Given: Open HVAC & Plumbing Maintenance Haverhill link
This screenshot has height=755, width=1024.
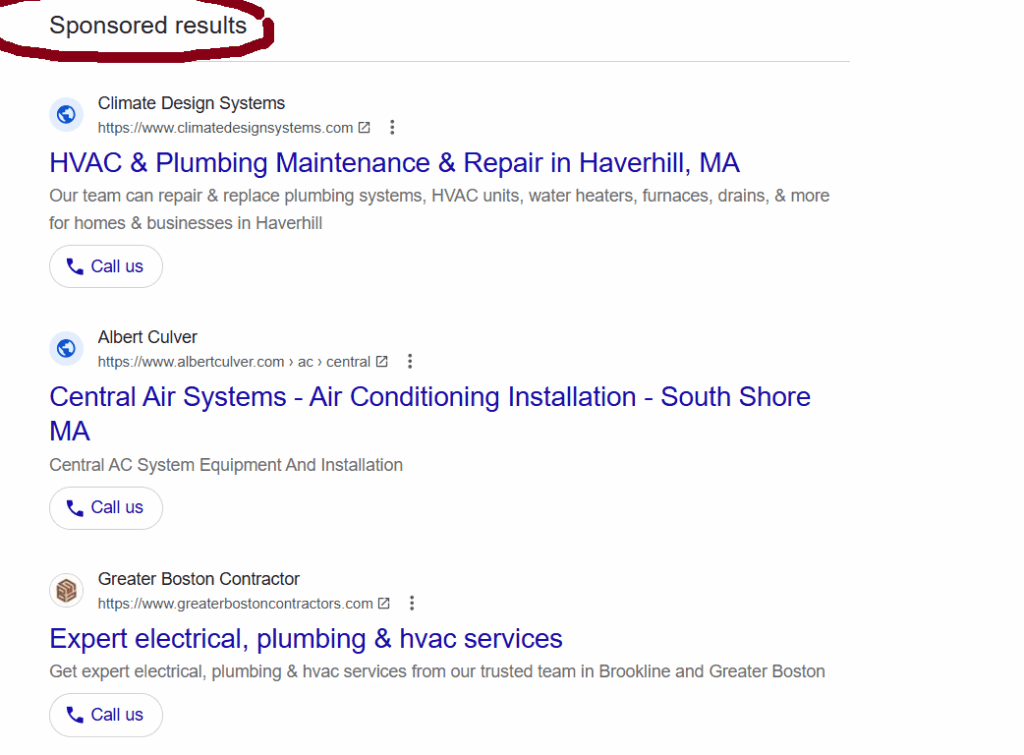Looking at the screenshot, I should pos(394,163).
